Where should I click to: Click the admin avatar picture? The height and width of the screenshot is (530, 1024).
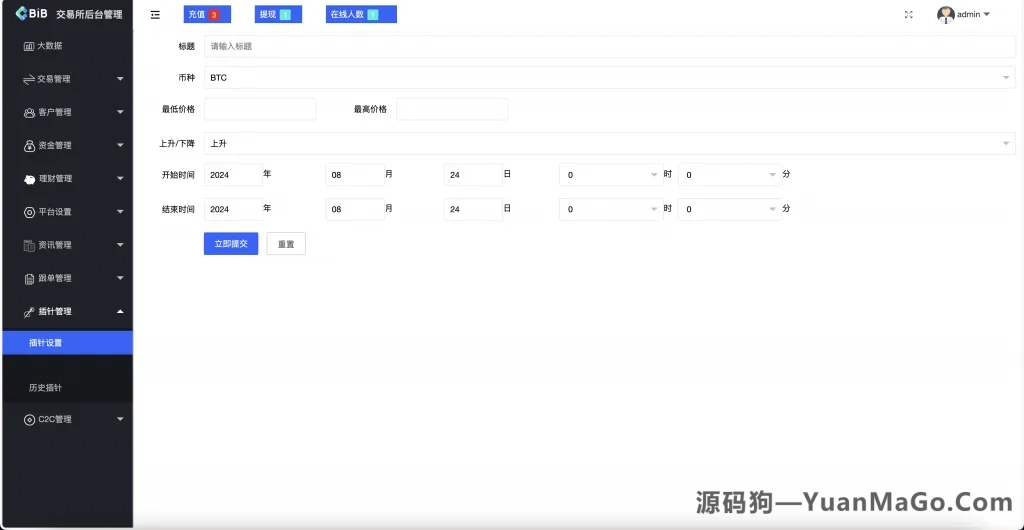(x=946, y=14)
